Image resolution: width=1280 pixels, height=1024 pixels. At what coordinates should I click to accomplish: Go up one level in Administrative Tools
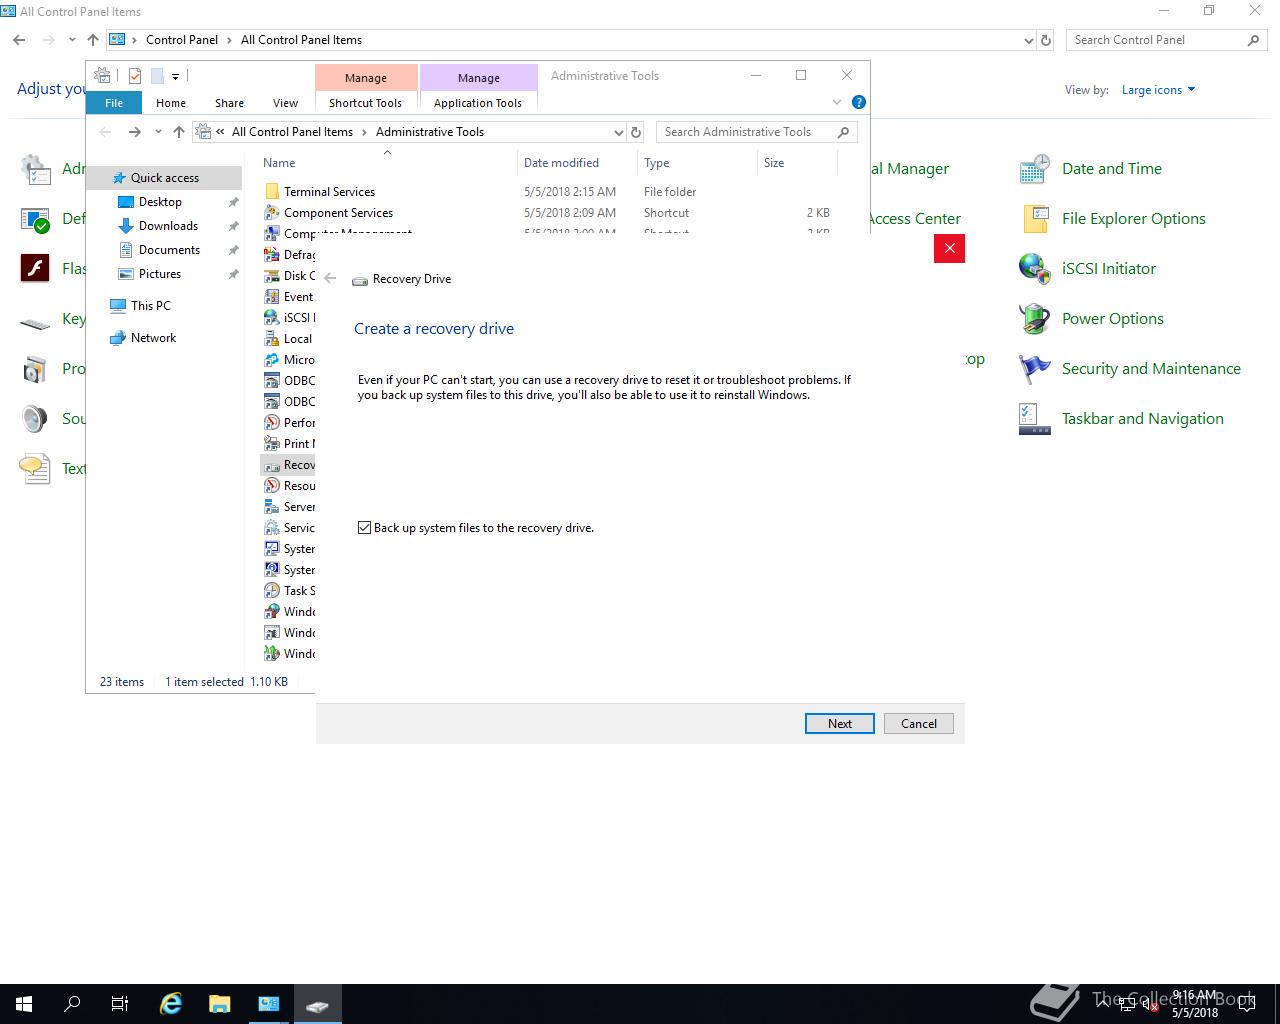click(x=179, y=132)
